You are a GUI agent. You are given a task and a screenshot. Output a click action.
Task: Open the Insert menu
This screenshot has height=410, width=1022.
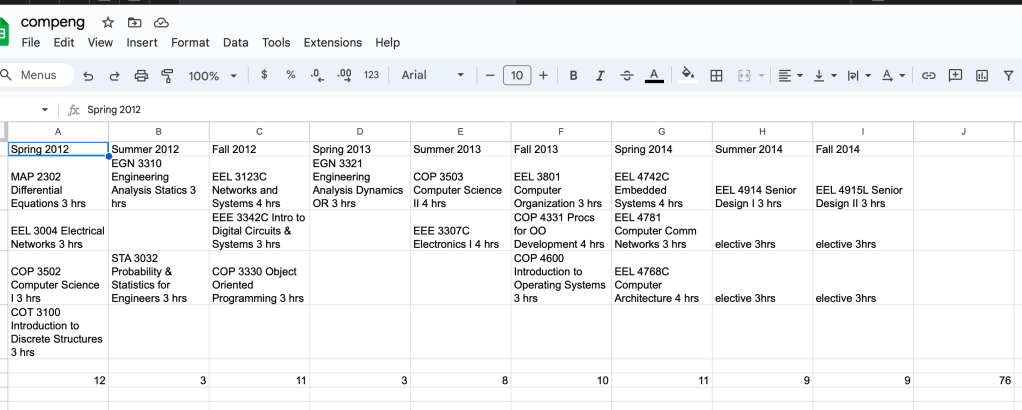click(x=142, y=43)
